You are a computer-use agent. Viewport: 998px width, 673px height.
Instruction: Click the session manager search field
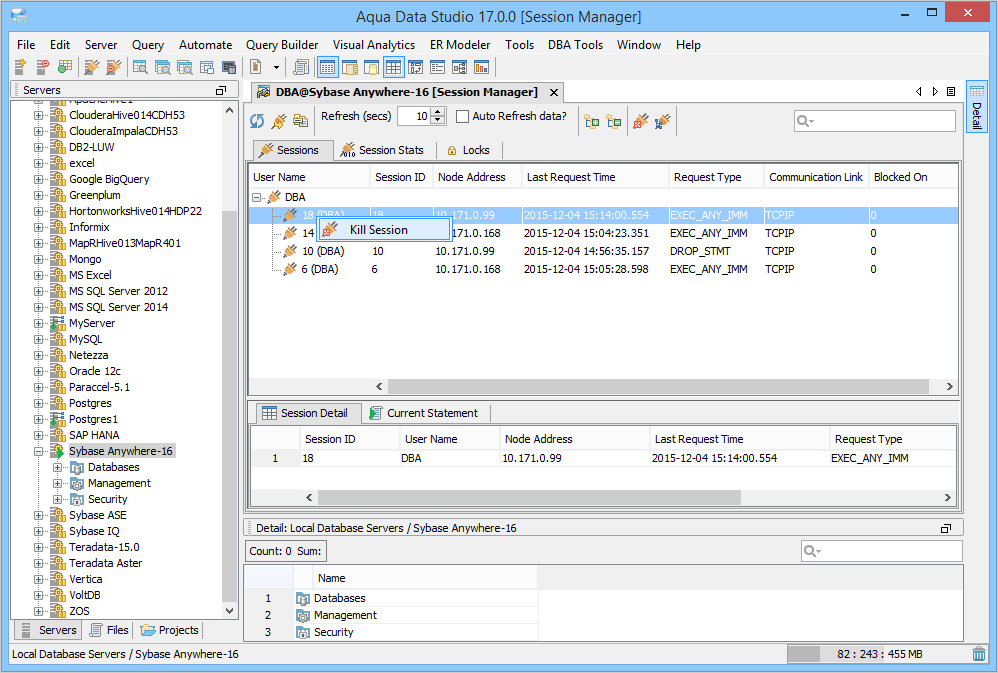click(875, 121)
